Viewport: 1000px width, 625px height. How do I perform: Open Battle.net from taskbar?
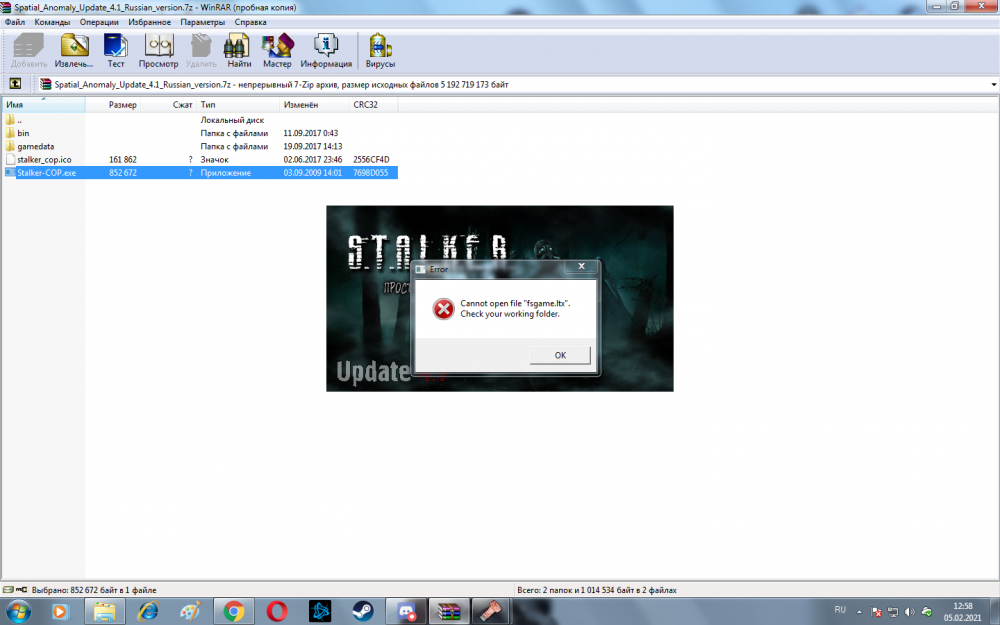(x=320, y=612)
